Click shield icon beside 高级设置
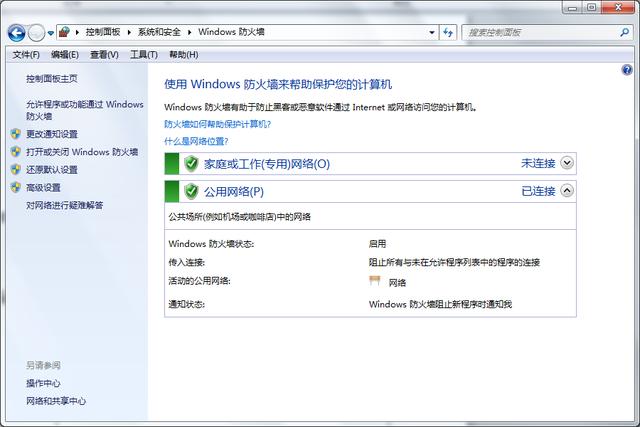 click(x=16, y=187)
